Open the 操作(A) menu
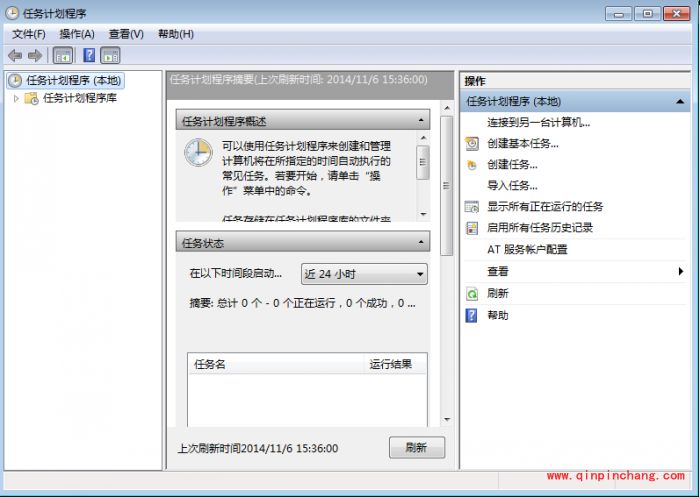 [77, 34]
